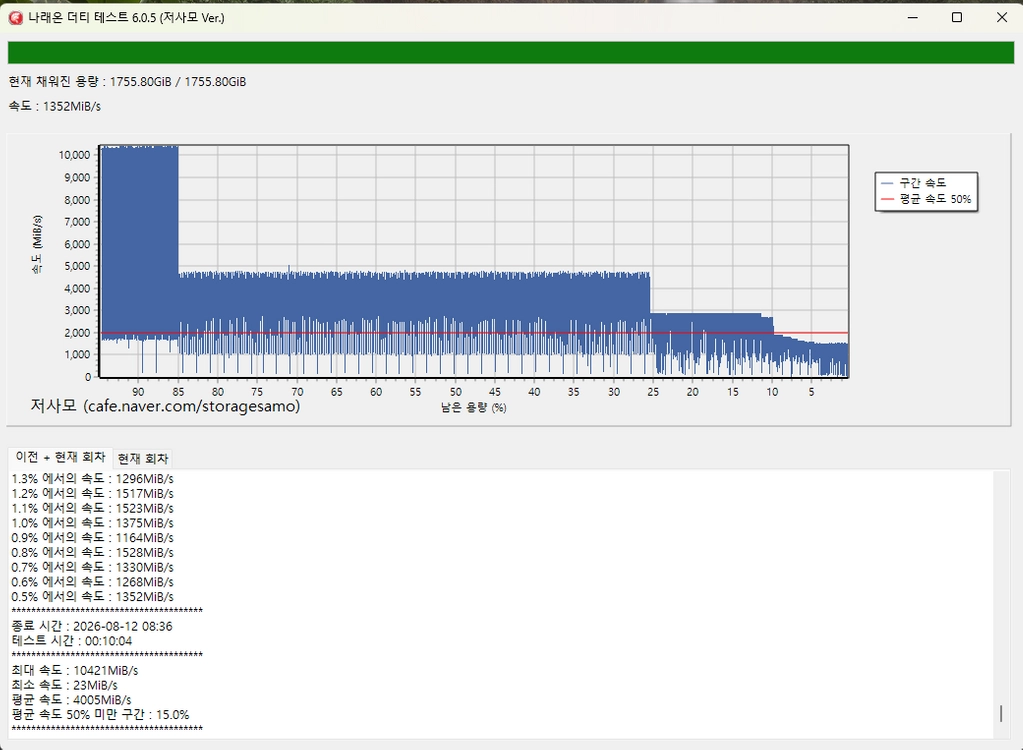This screenshot has width=1023, height=750.
Task: Click the 테스트 시간 00:10:04 line
Action: pos(72,641)
